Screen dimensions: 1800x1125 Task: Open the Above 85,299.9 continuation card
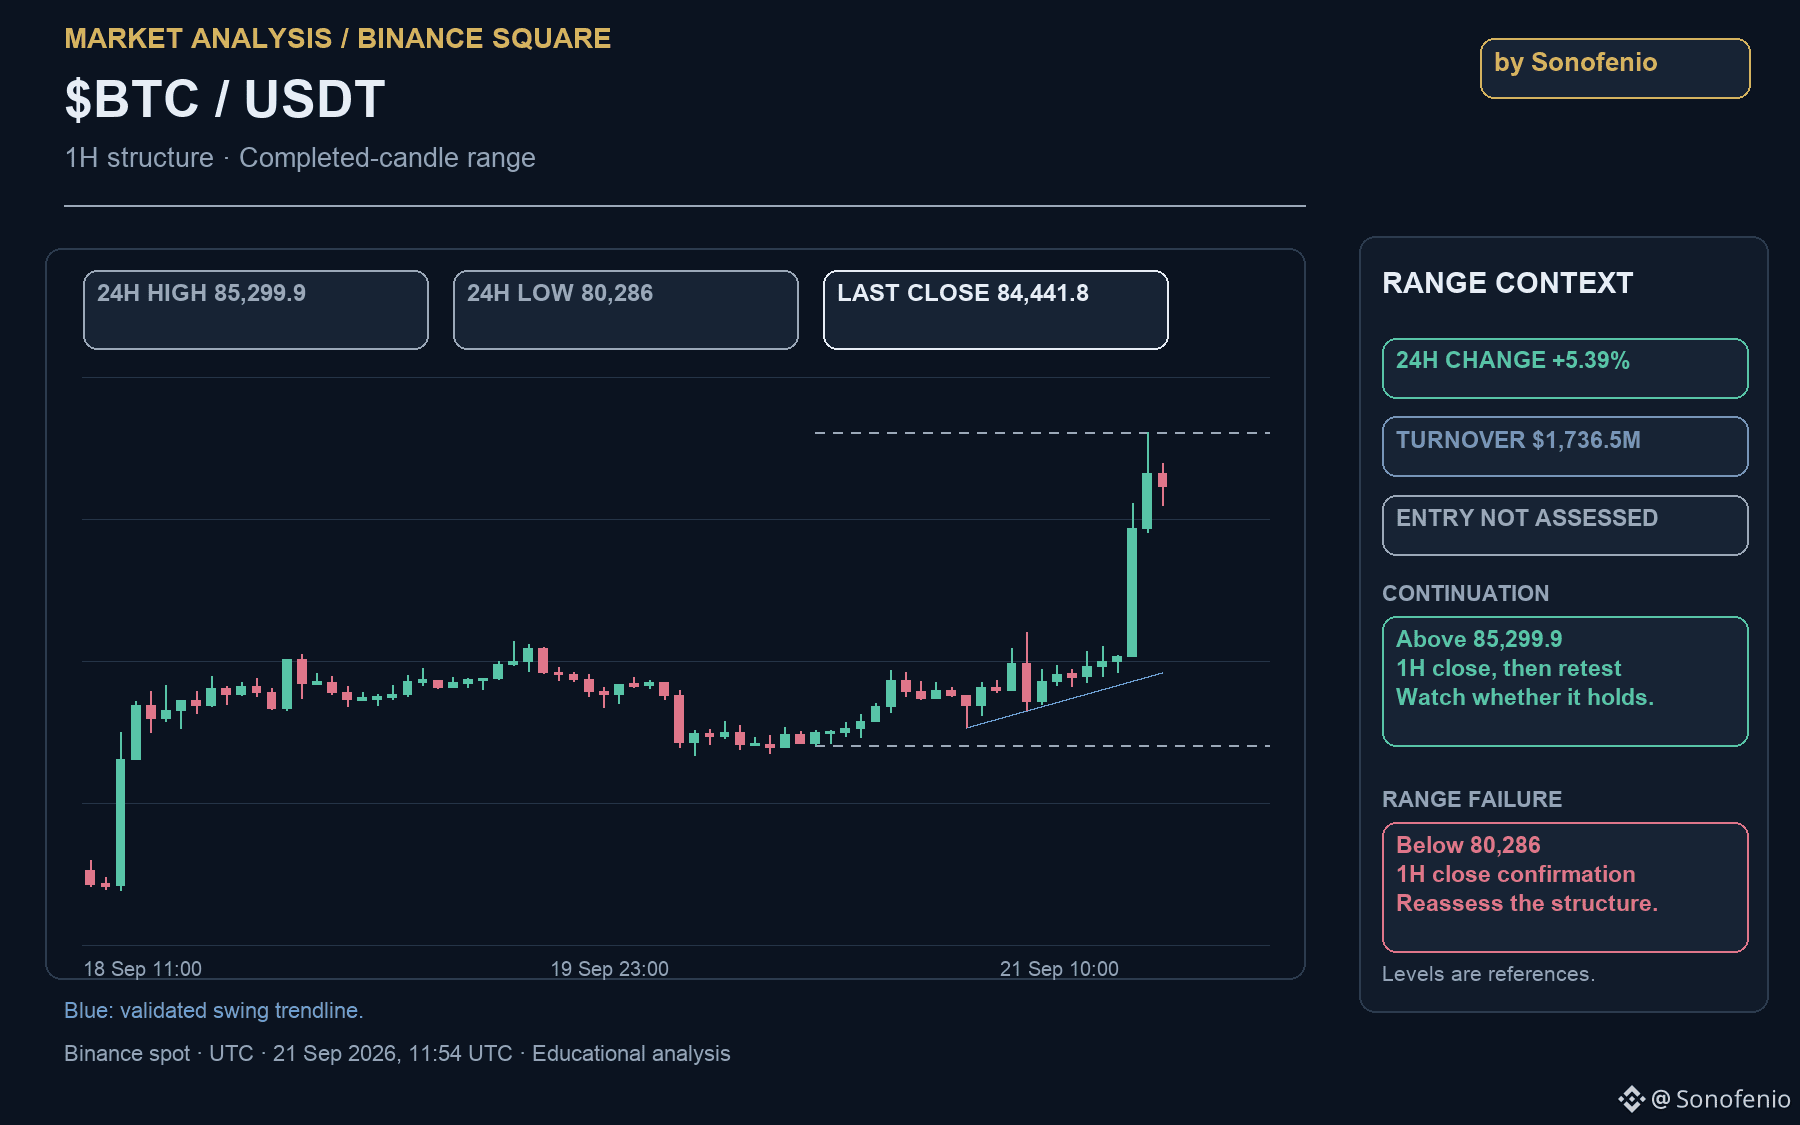coord(1565,681)
